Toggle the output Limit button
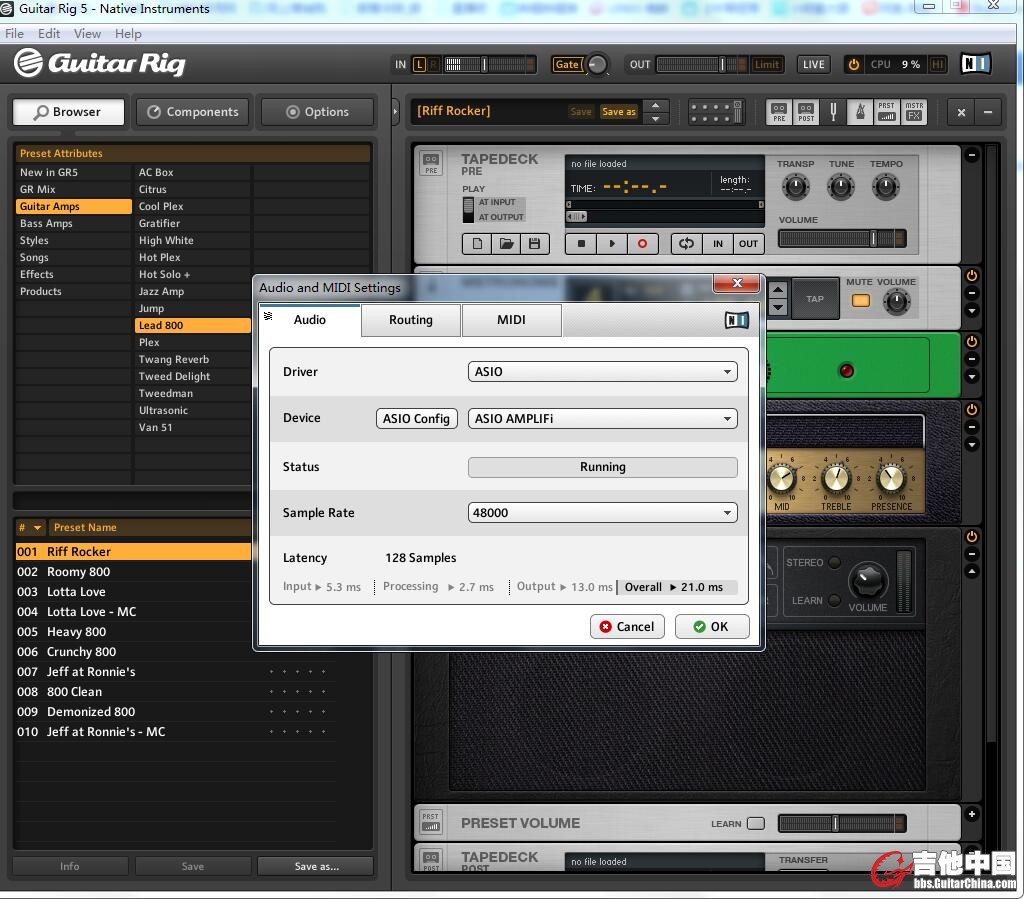 point(767,65)
